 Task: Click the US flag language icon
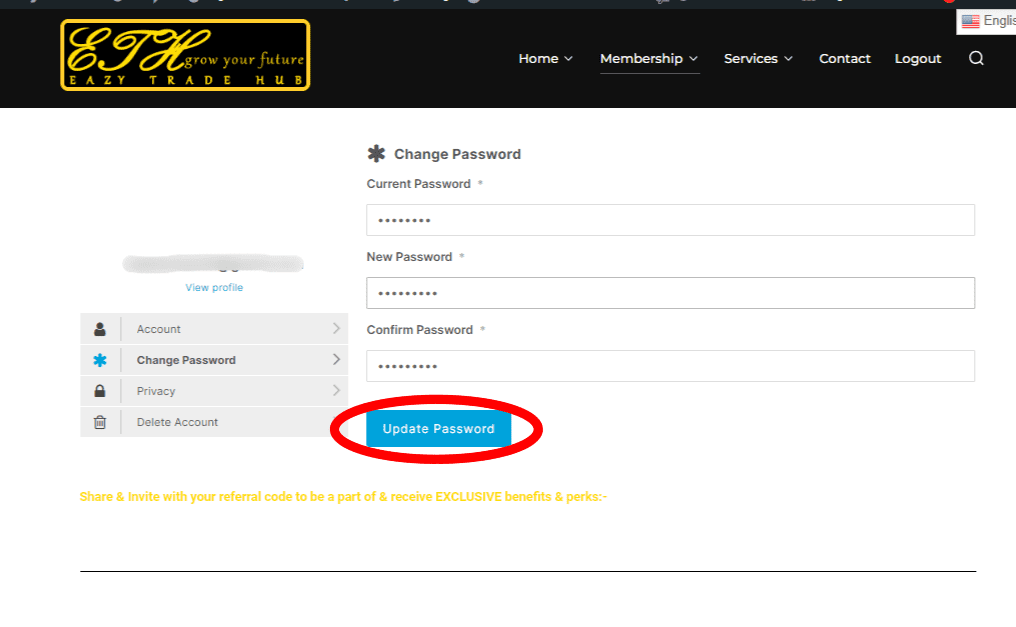click(x=970, y=21)
